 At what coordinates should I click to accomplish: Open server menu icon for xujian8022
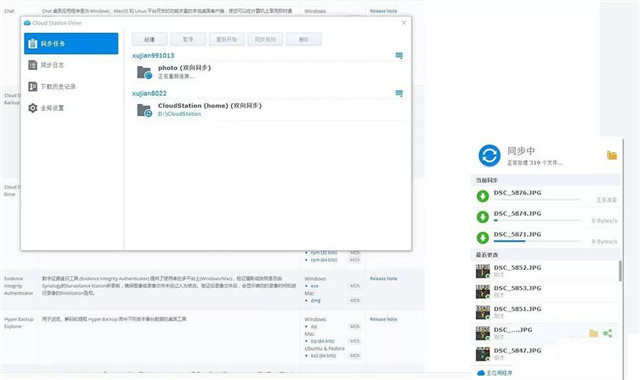click(399, 93)
